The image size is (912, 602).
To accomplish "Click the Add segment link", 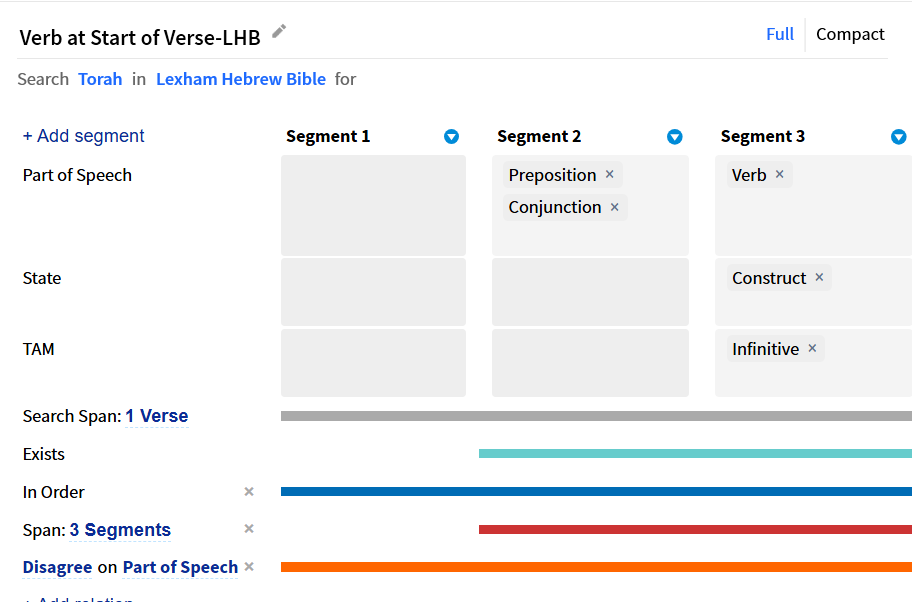I will (x=83, y=136).
